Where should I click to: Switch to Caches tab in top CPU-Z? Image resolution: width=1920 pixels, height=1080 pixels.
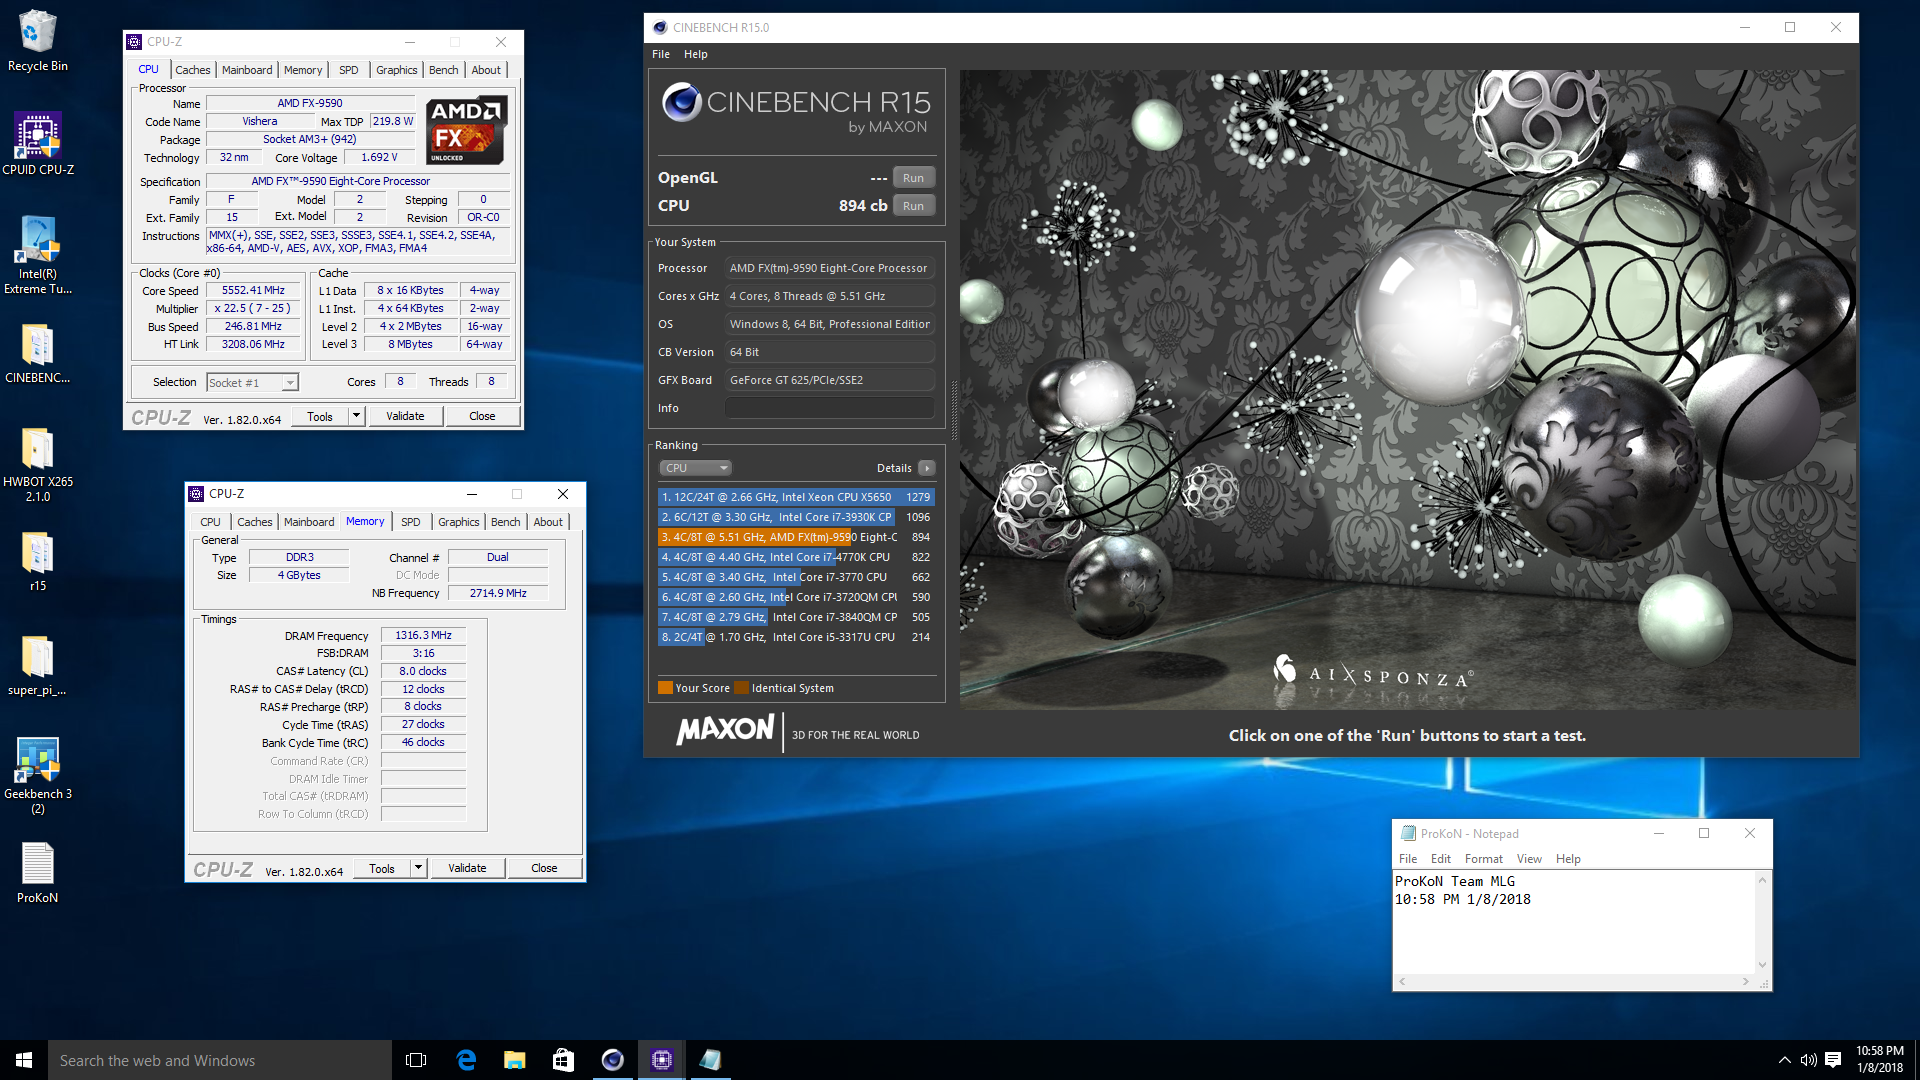(193, 70)
